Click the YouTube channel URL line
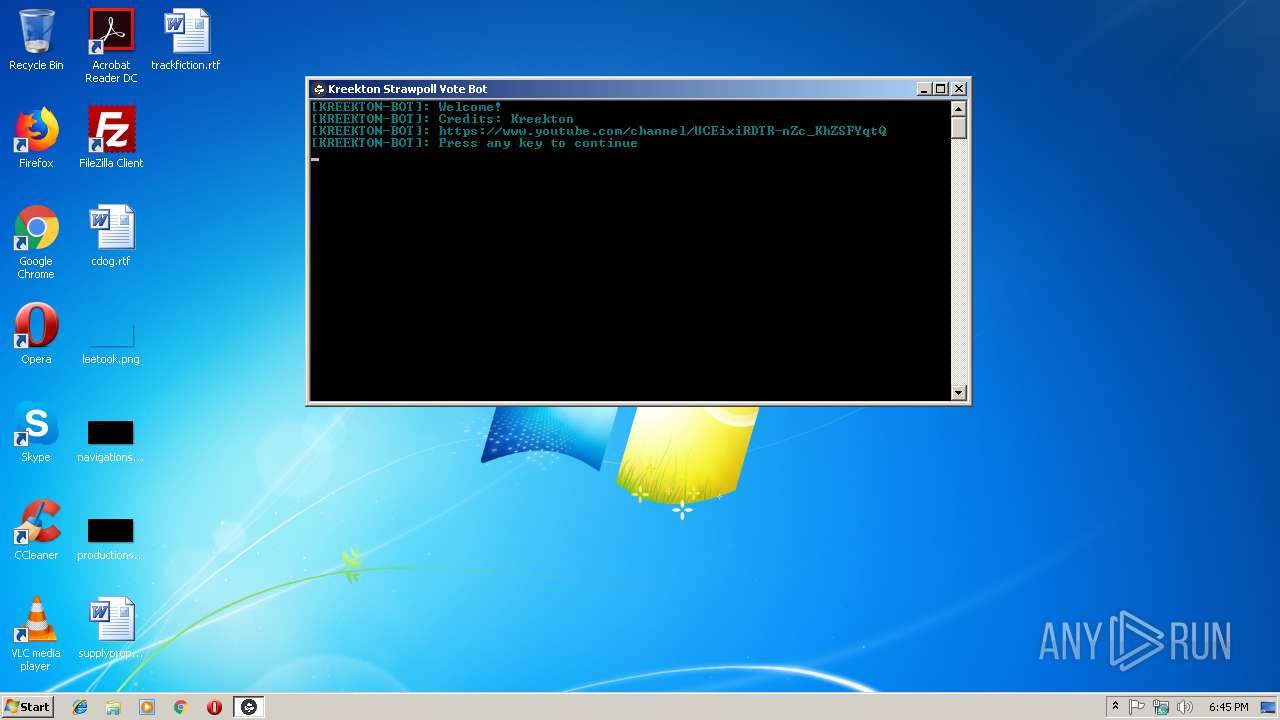 pos(599,131)
